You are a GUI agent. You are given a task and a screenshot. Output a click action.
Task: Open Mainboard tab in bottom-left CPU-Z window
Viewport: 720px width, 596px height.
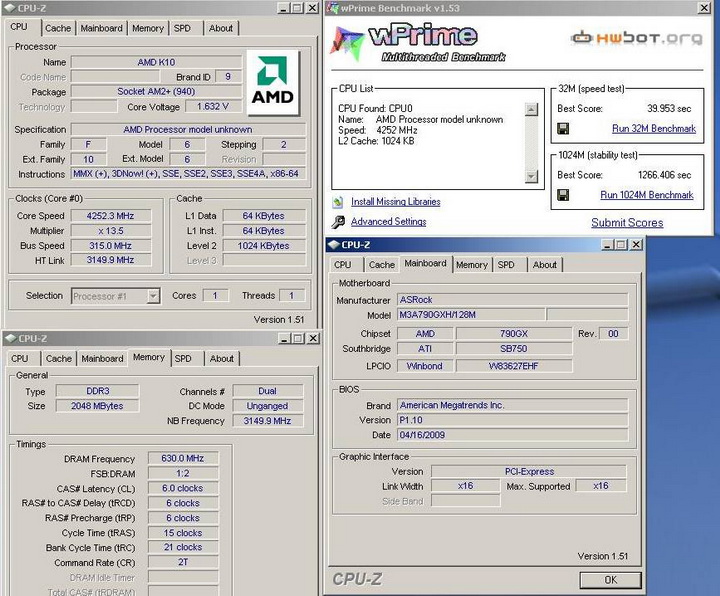[102, 359]
